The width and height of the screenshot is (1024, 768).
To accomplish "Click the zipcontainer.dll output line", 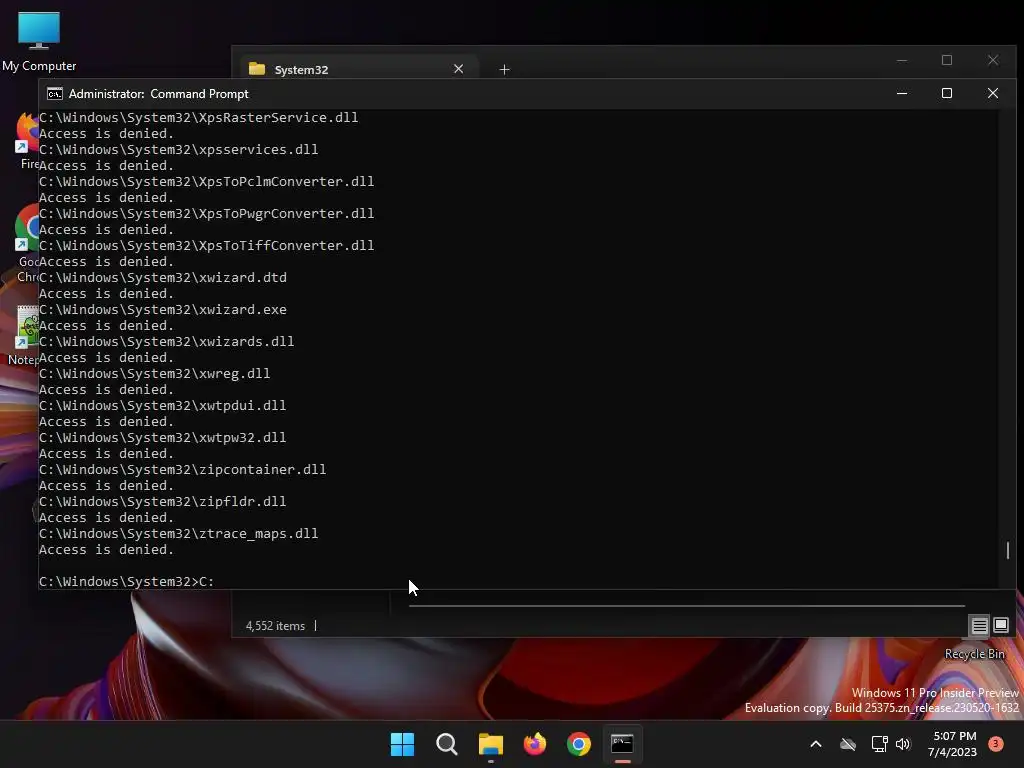I will click(182, 470).
